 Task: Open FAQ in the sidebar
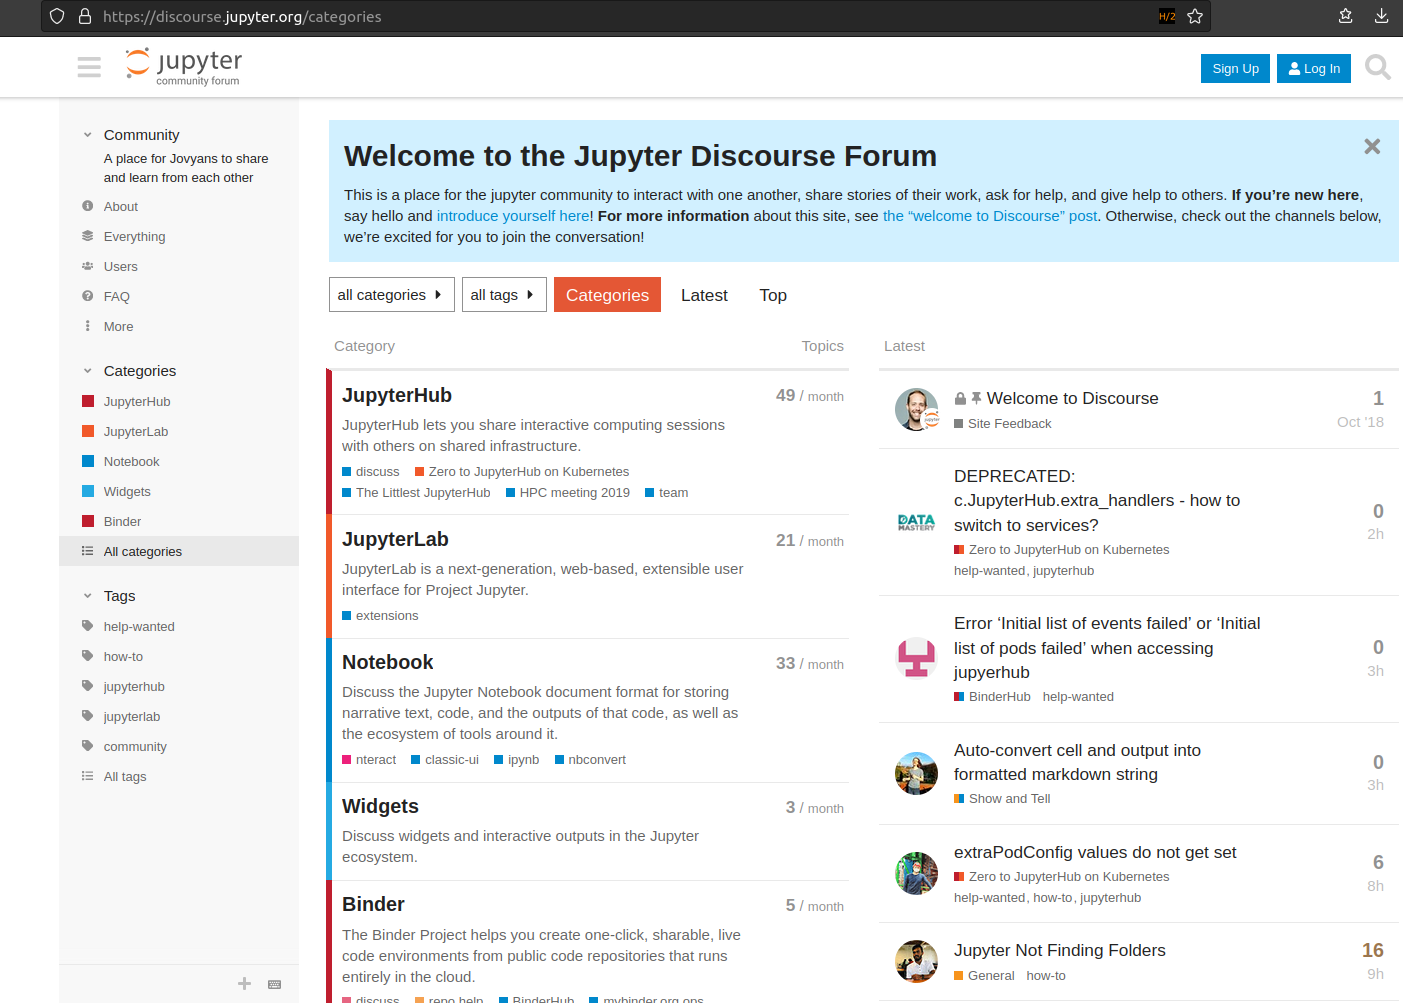(117, 297)
